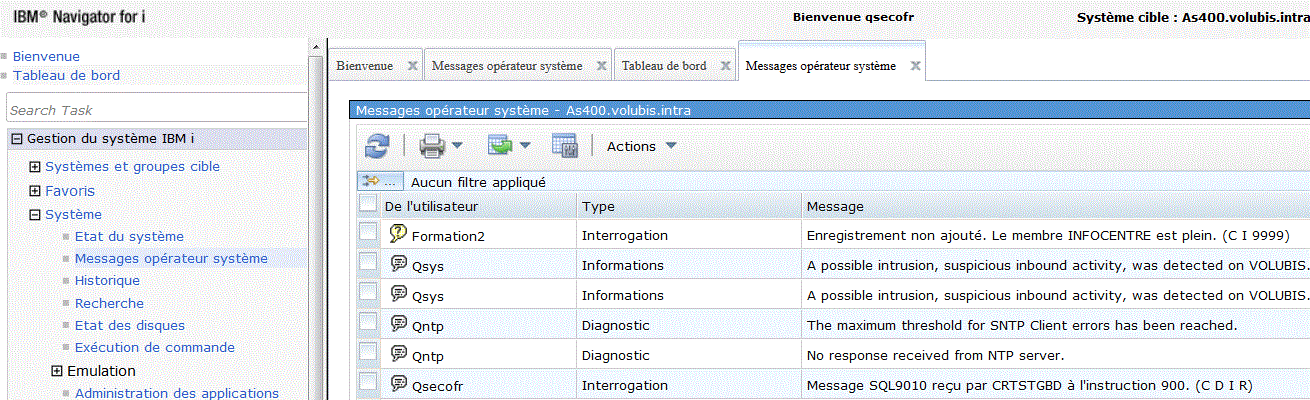Viewport: 1310px width, 400px height.
Task: Open 'Etat des disques' in navigation tree
Action: pos(130,326)
